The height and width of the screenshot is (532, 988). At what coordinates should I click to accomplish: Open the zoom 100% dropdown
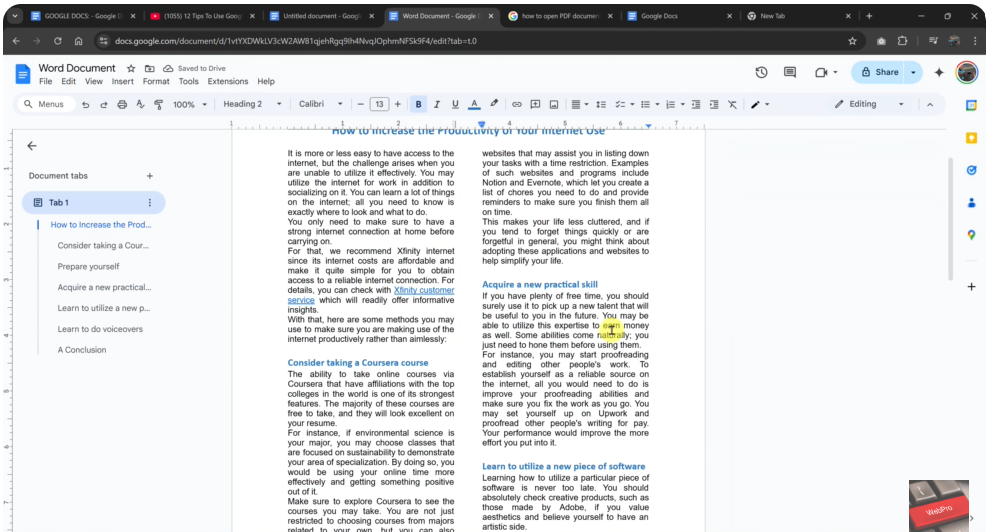click(190, 105)
